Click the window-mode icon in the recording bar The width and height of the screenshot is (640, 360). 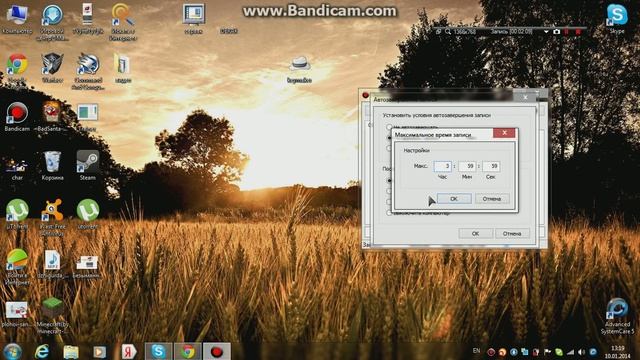(438, 31)
